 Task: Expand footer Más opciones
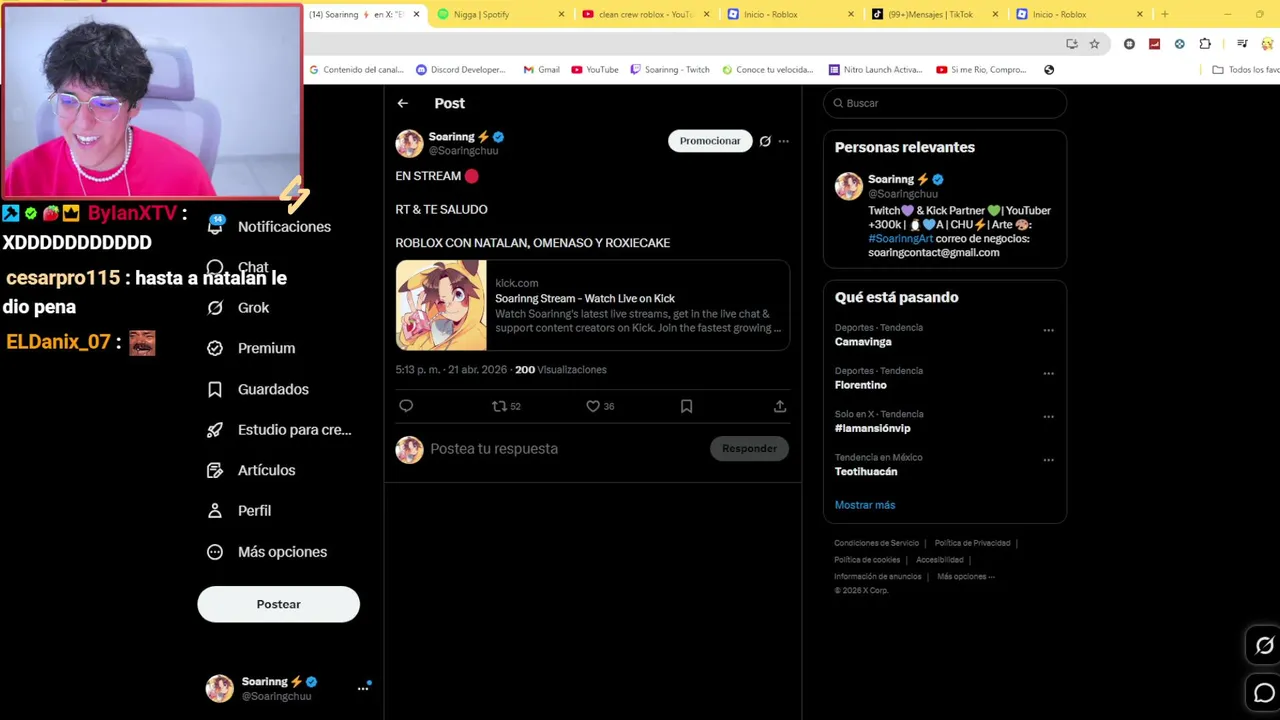tap(966, 577)
